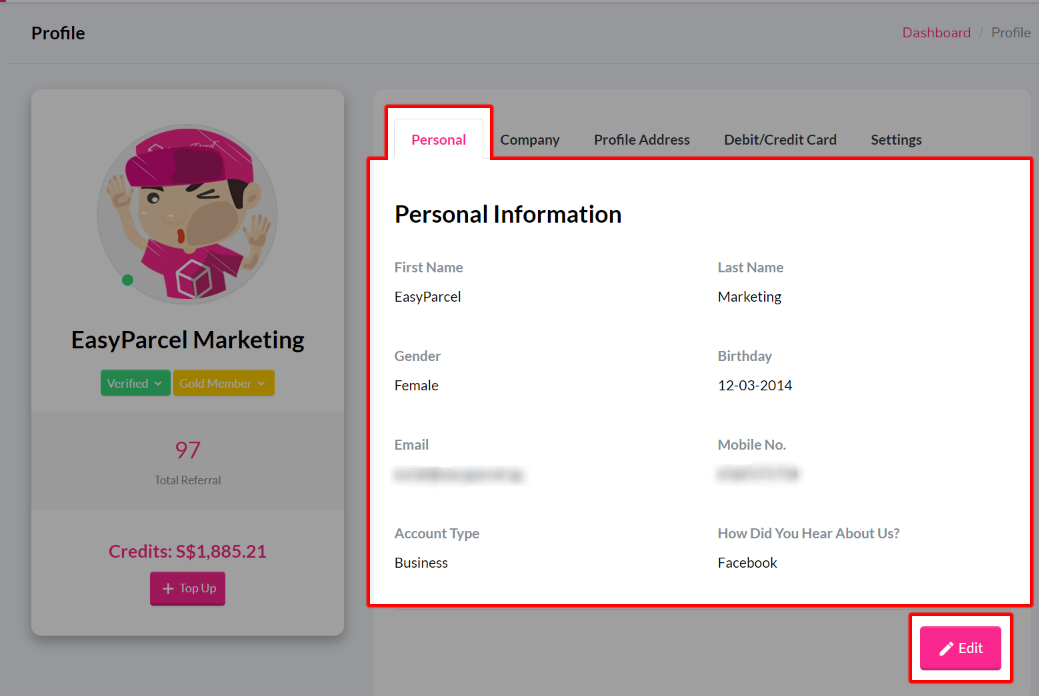Click the Top Up button

188,588
